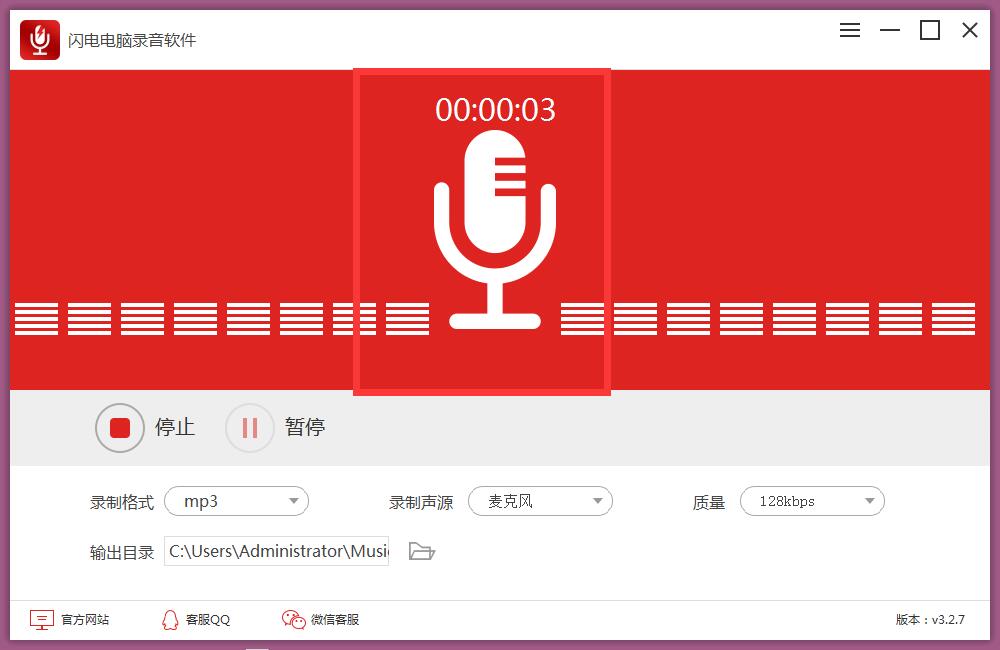Open the 录制声源 dropdown showing 麦克风

[540, 501]
